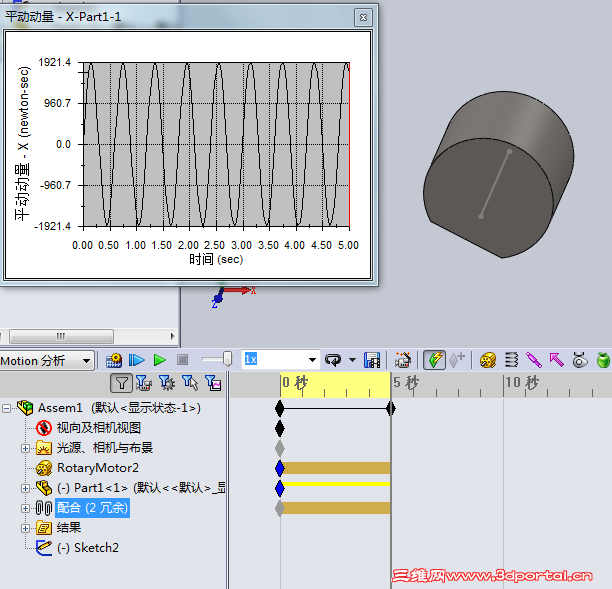Close the 平动动量 plot window
This screenshot has width=612, height=589.
(x=363, y=17)
